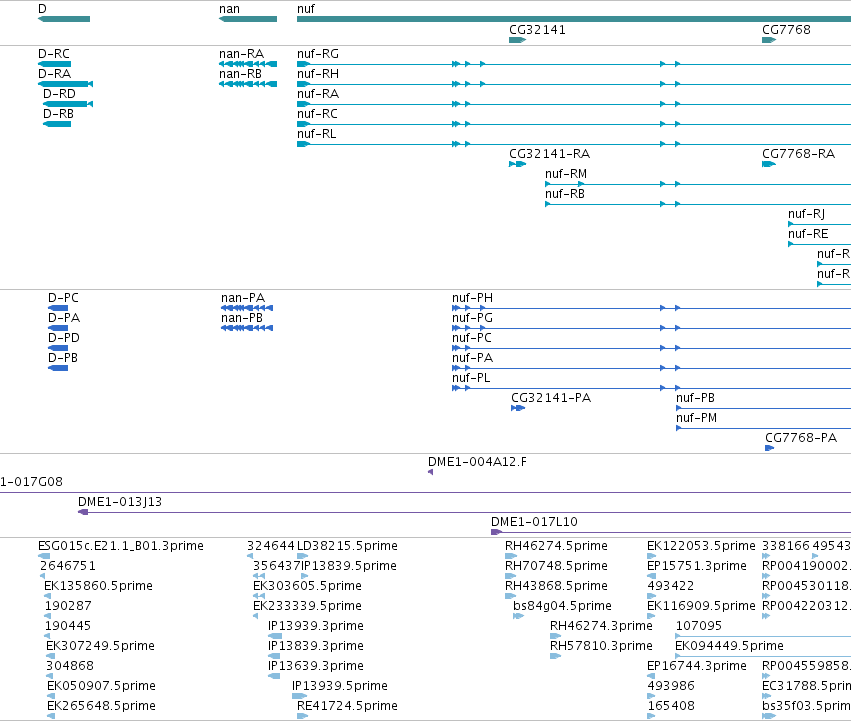The width and height of the screenshot is (851, 721).
Task: Click the CG7768-PA protein glyph
Action: pyautogui.click(x=769, y=448)
